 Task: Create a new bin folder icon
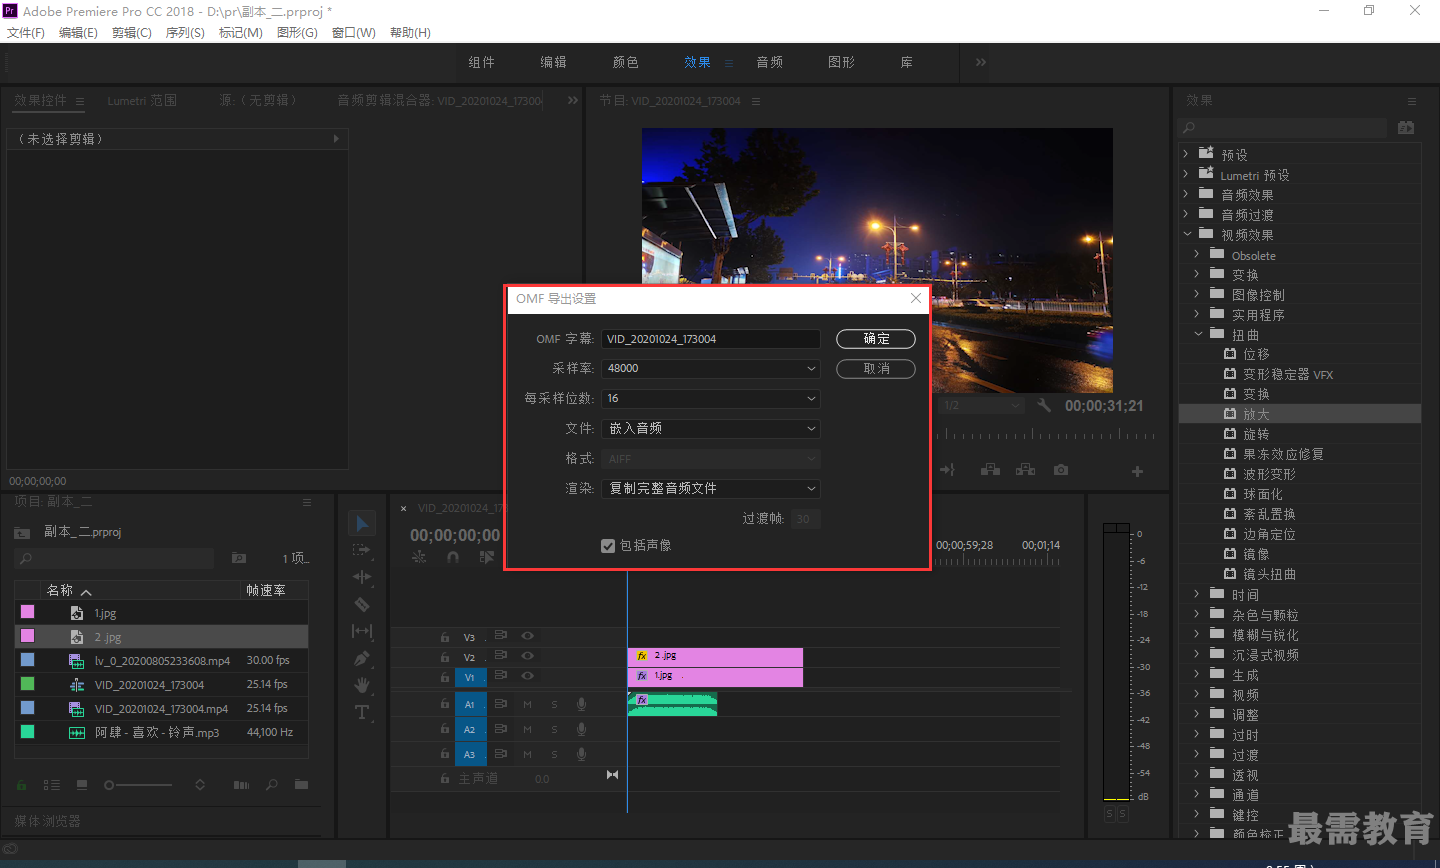[301, 785]
